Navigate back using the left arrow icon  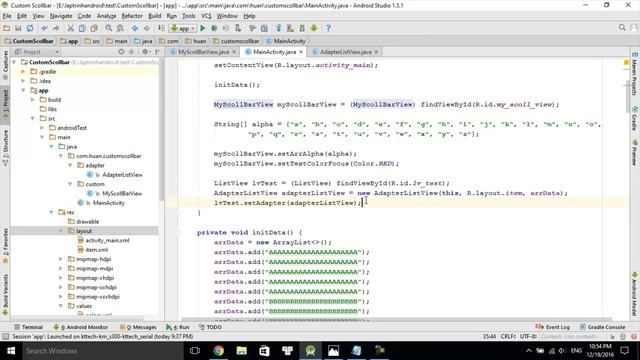click(135, 28)
